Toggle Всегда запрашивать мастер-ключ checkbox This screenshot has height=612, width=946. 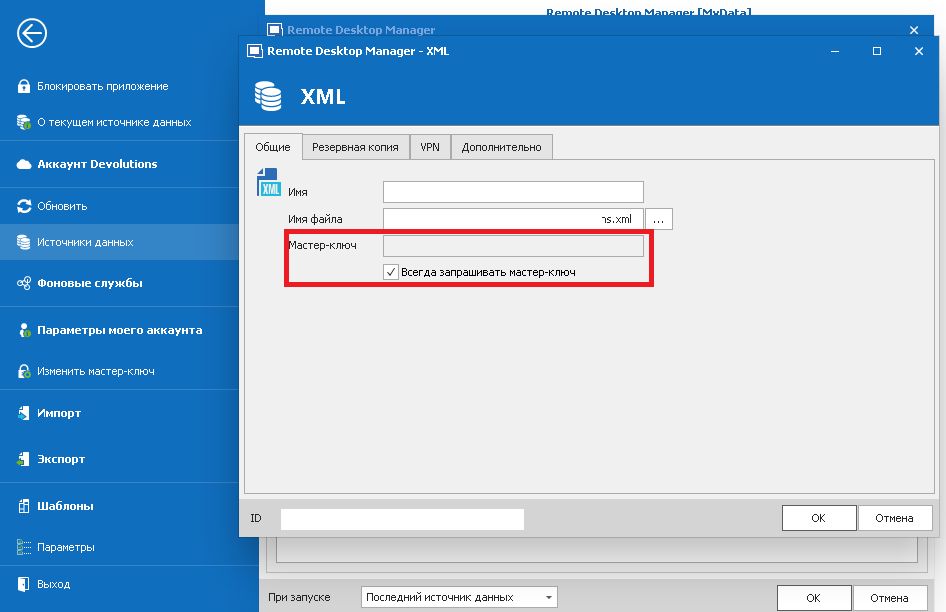[x=391, y=272]
